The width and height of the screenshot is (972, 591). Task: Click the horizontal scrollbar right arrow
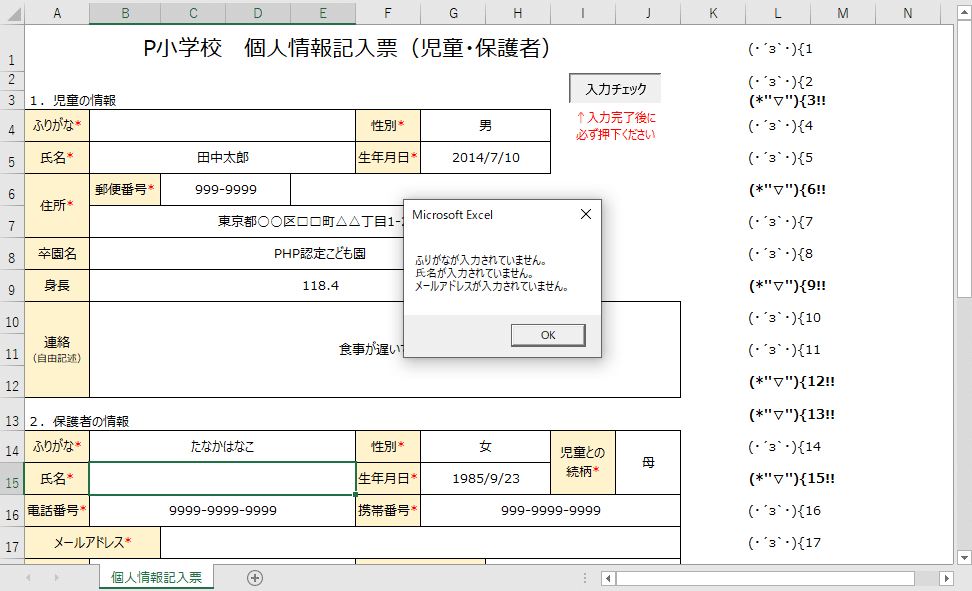pyautogui.click(x=946, y=578)
